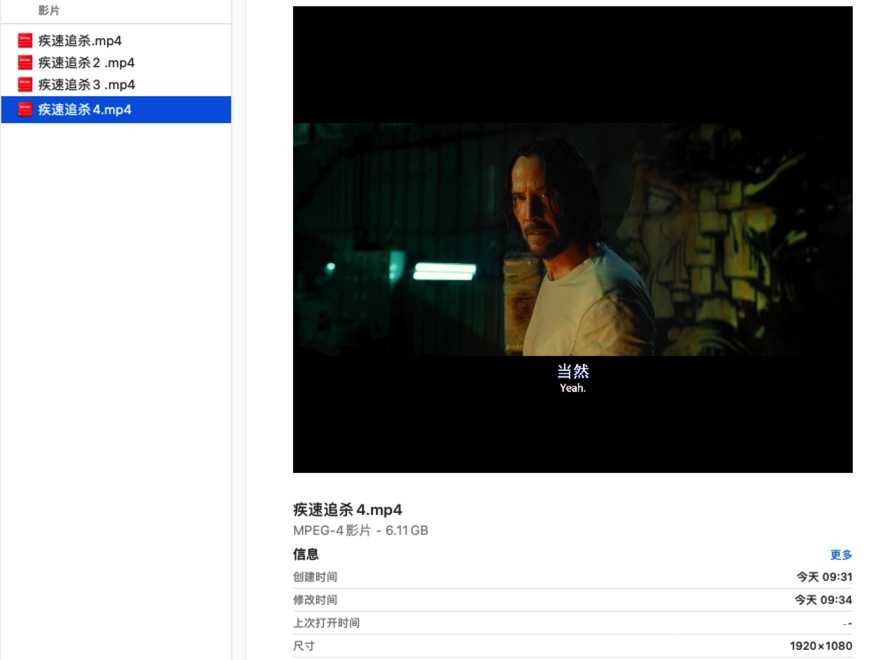Select file name 疾速追杀 2 .mp4
Screen dimensions: 875x660
coord(86,62)
